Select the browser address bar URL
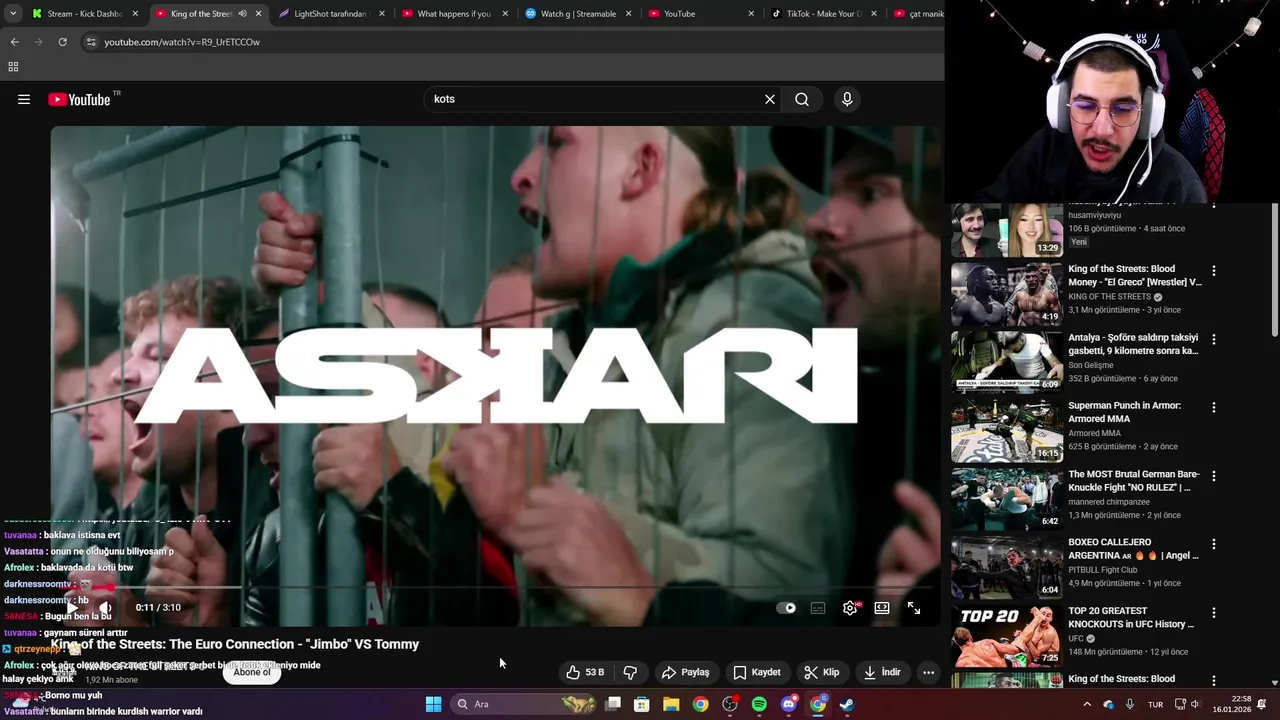Viewport: 1280px width, 720px height. pyautogui.click(x=182, y=42)
